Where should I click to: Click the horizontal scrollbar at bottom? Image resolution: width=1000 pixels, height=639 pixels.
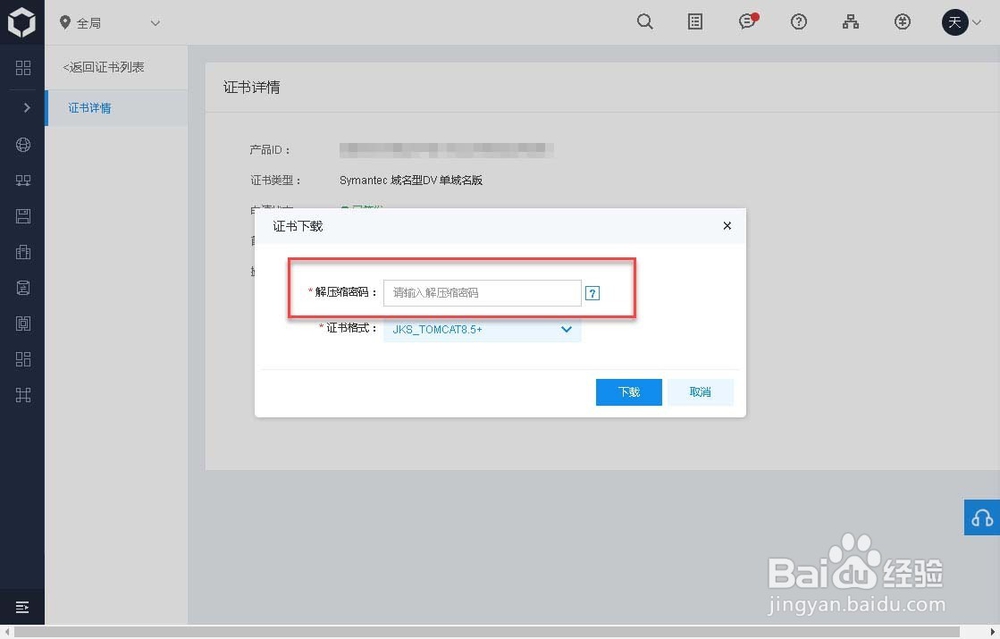tap(487, 632)
